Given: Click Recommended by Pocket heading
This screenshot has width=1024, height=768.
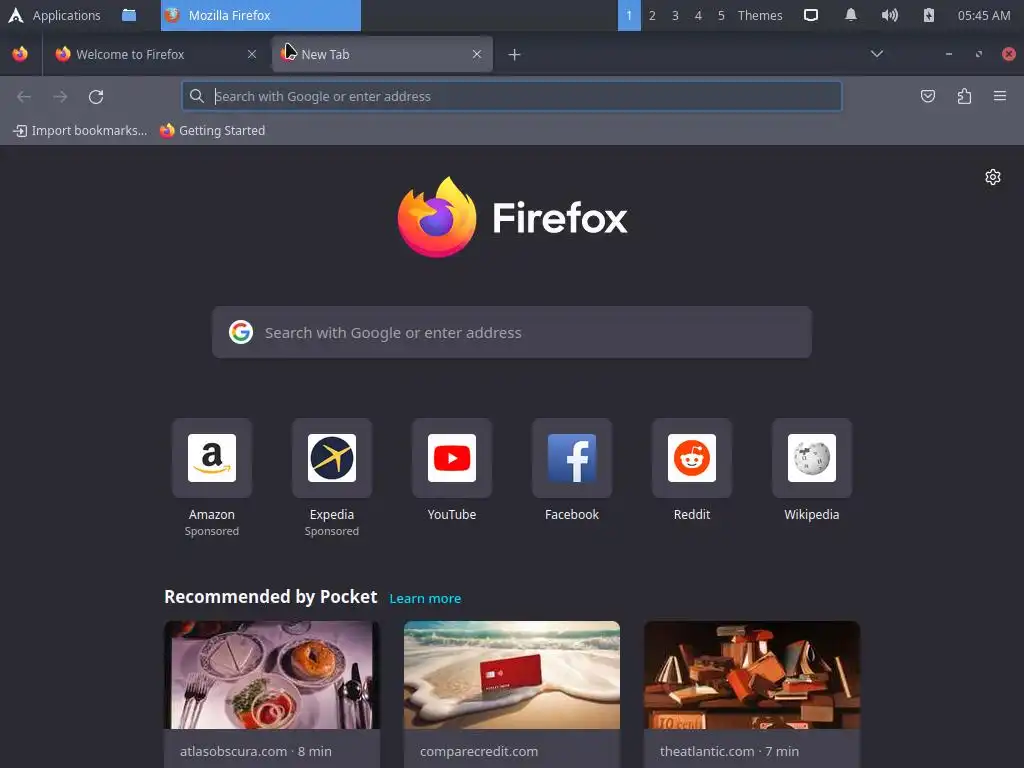Looking at the screenshot, I should [271, 597].
